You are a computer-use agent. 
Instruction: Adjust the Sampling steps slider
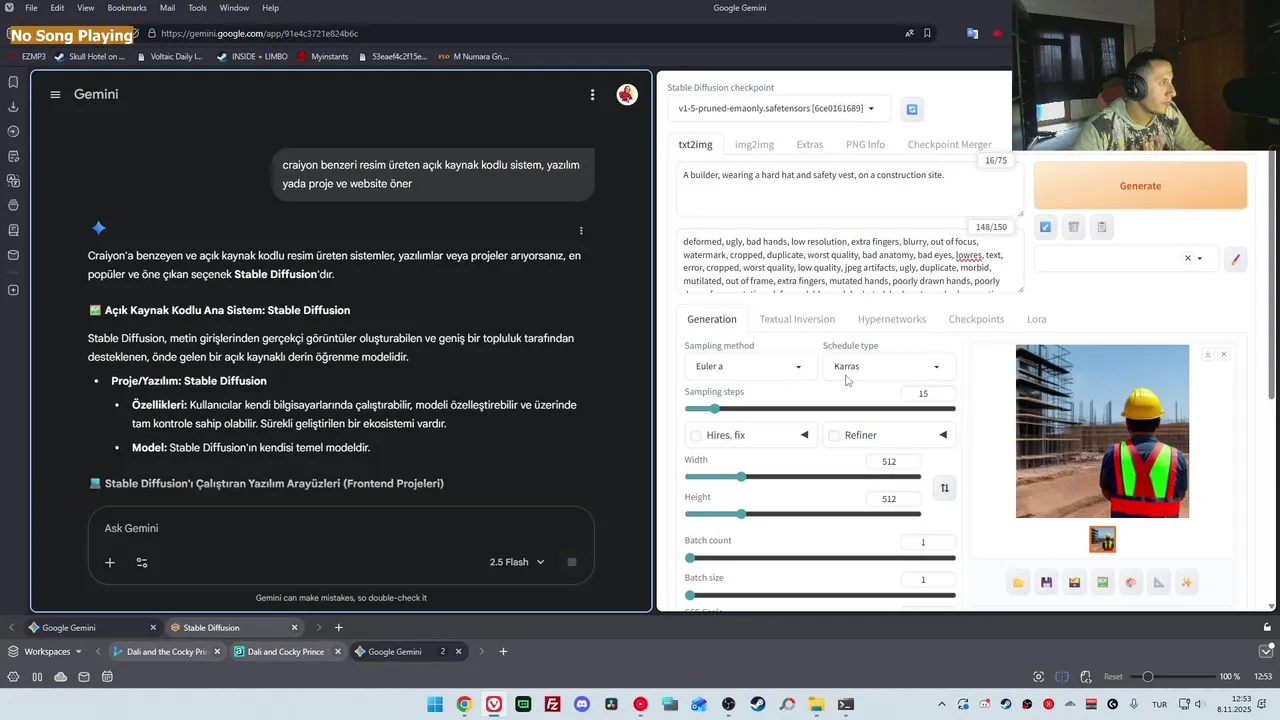820,408
